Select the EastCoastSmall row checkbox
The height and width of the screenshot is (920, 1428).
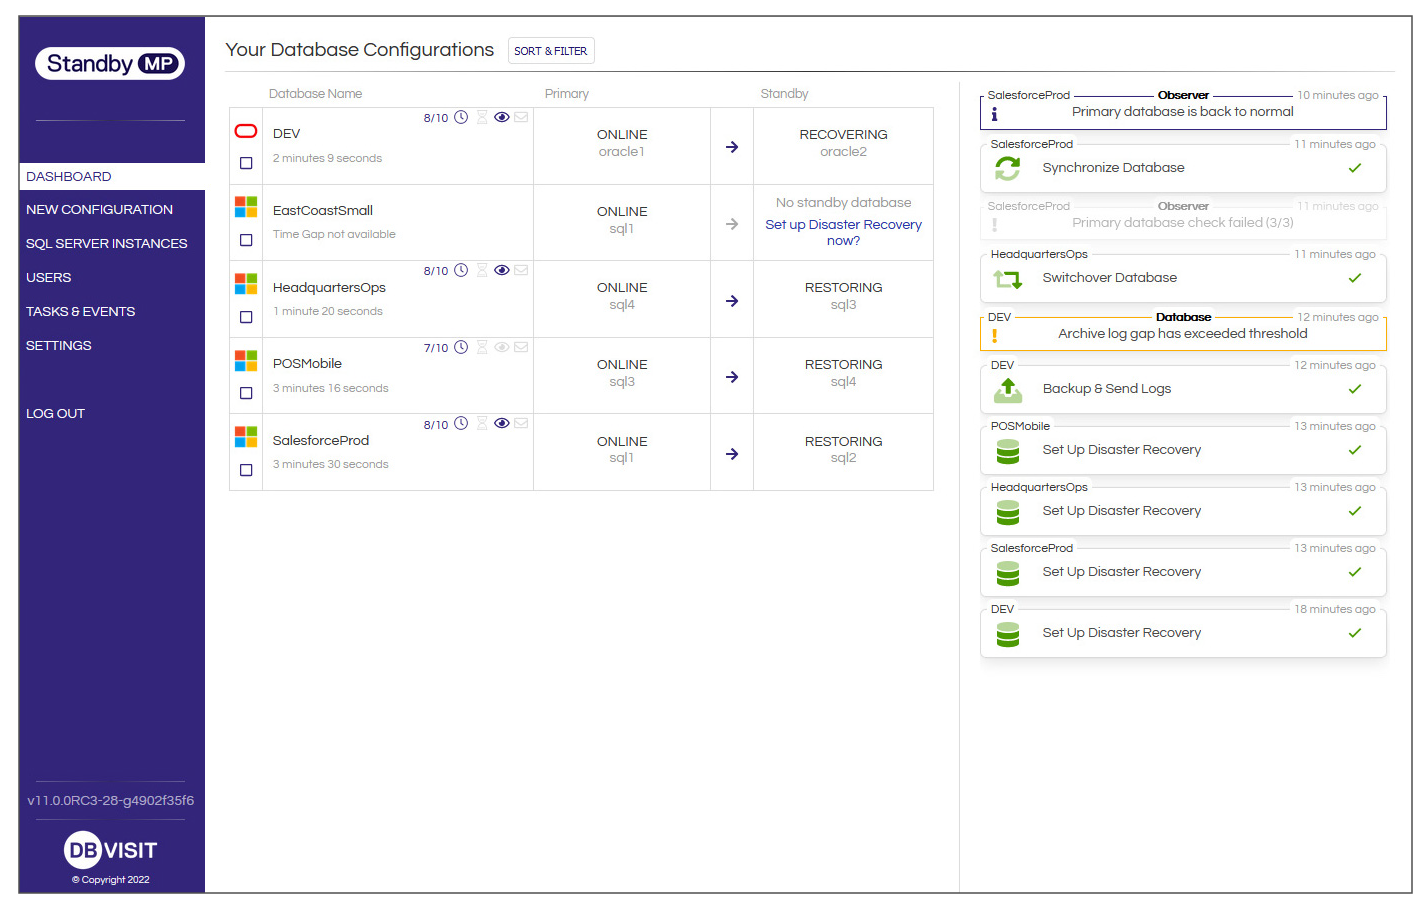coord(246,240)
